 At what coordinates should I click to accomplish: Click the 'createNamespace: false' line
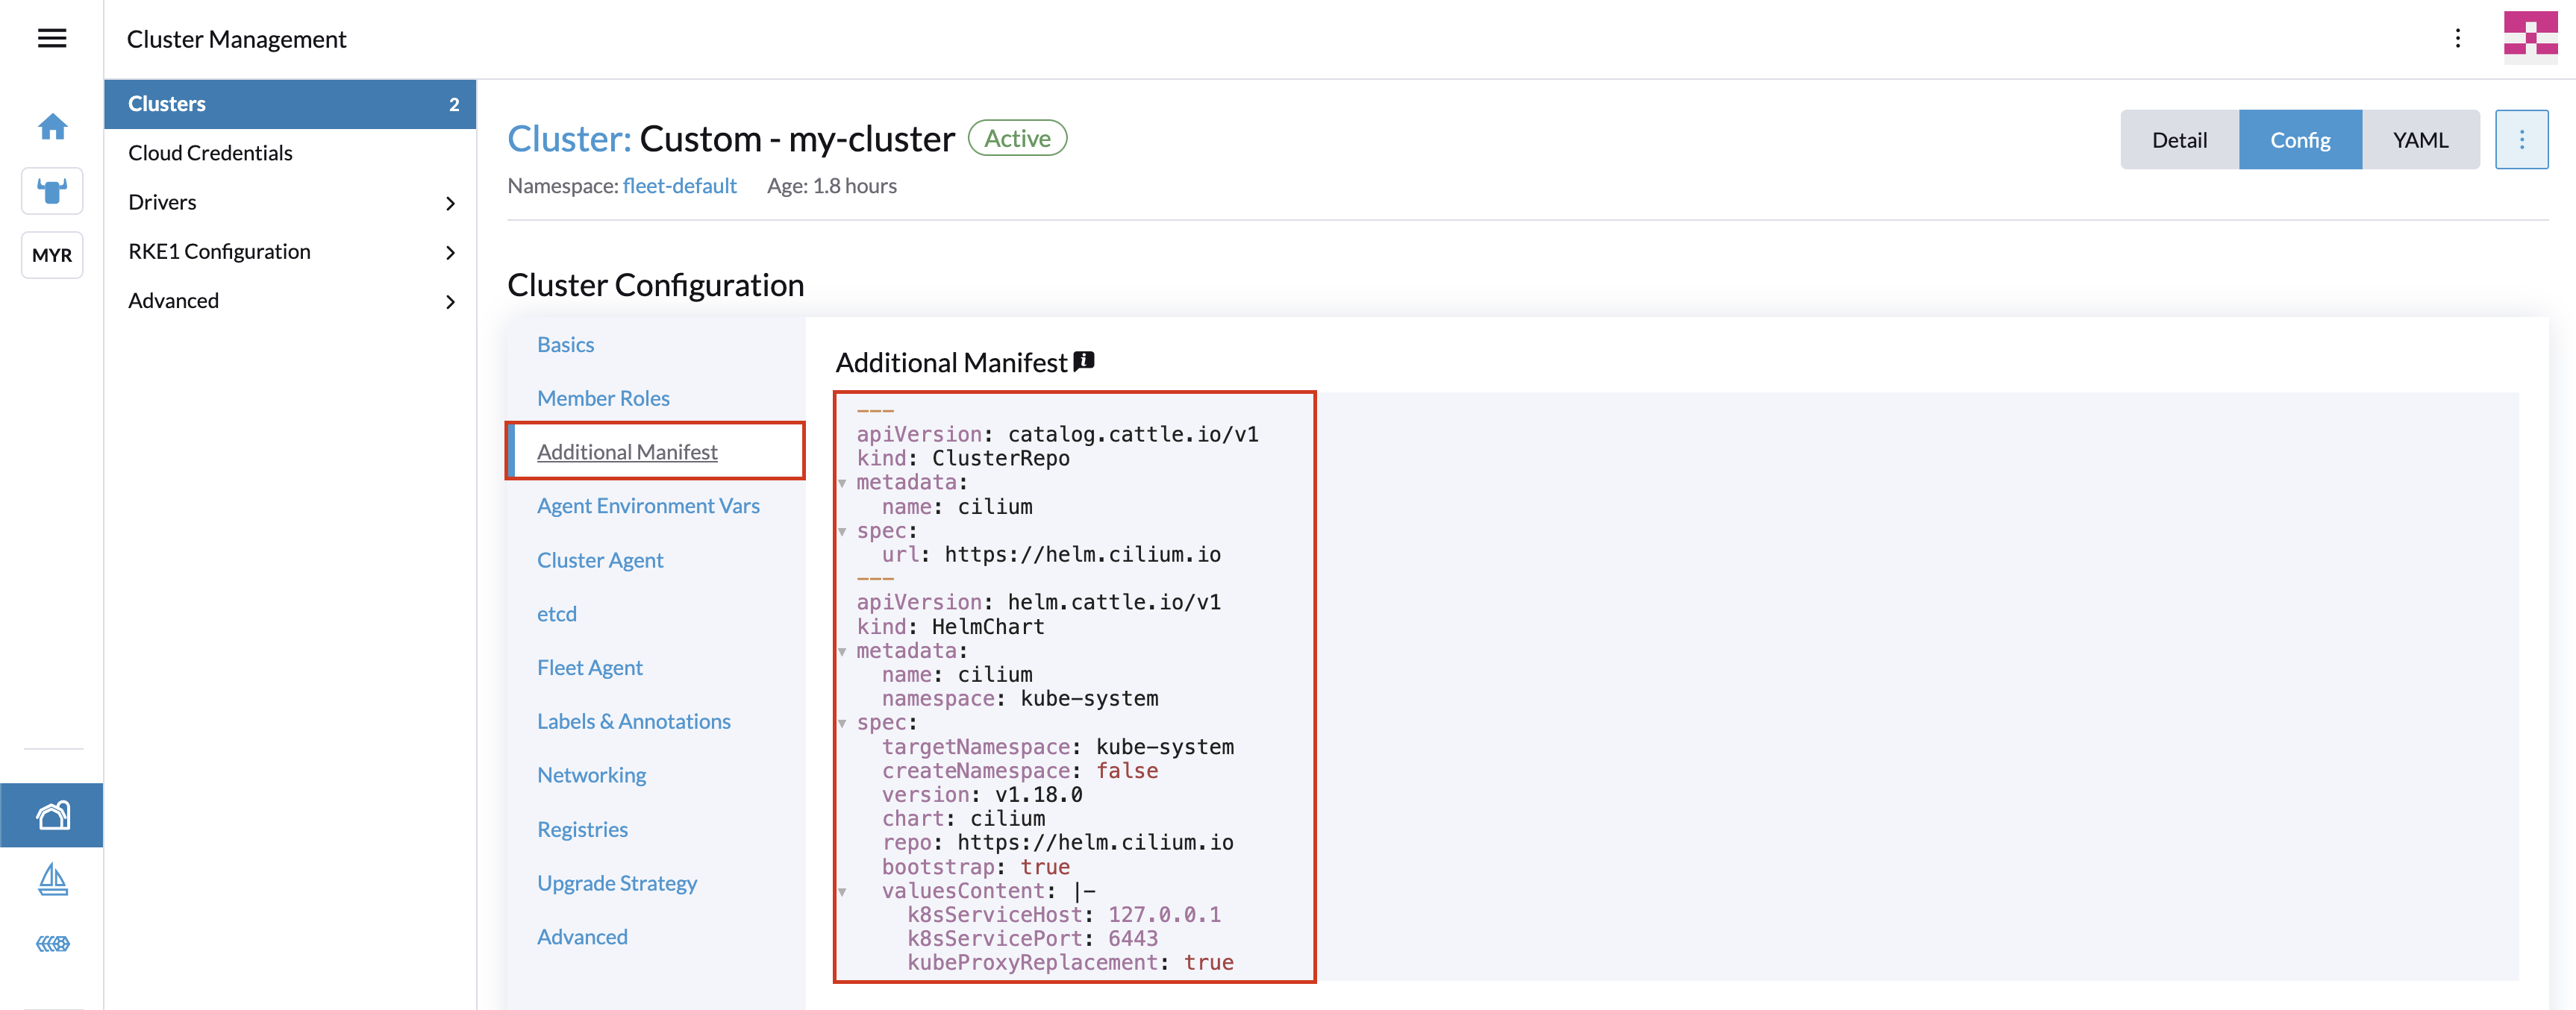tap(1020, 771)
